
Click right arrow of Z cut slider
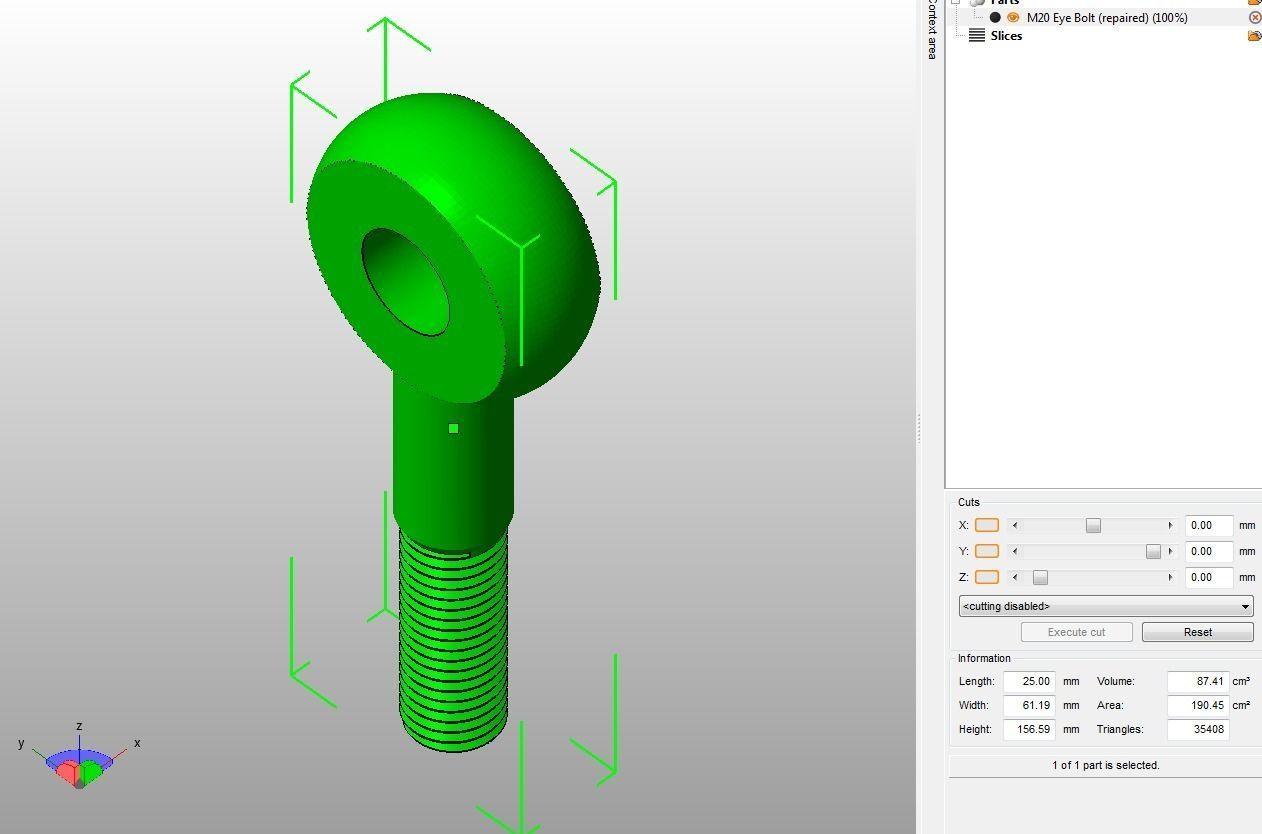click(x=1170, y=577)
